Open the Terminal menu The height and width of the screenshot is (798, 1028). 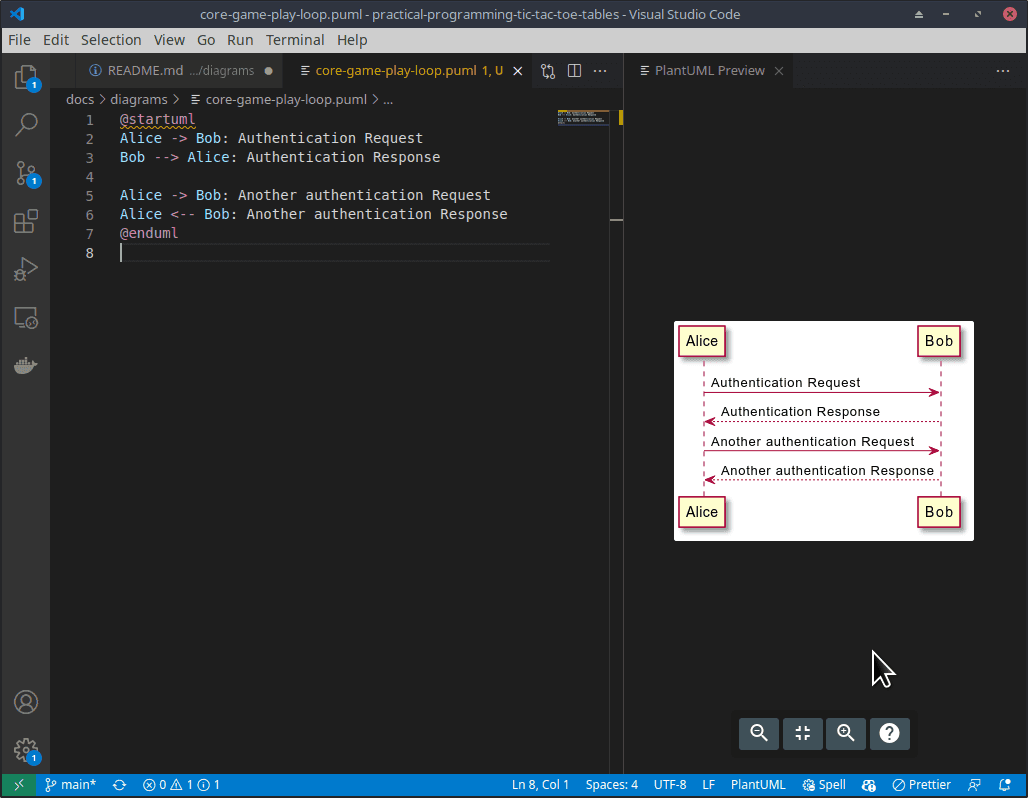[295, 40]
